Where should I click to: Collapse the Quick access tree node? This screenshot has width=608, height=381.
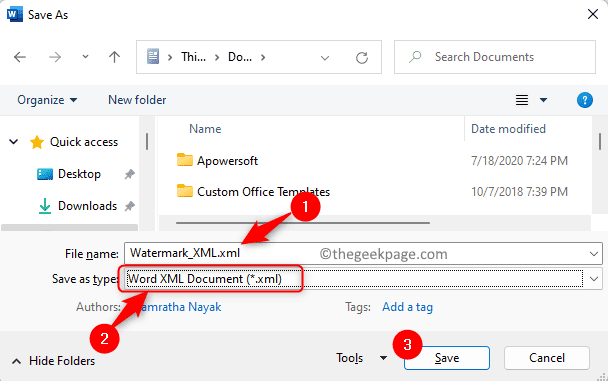tap(14, 142)
